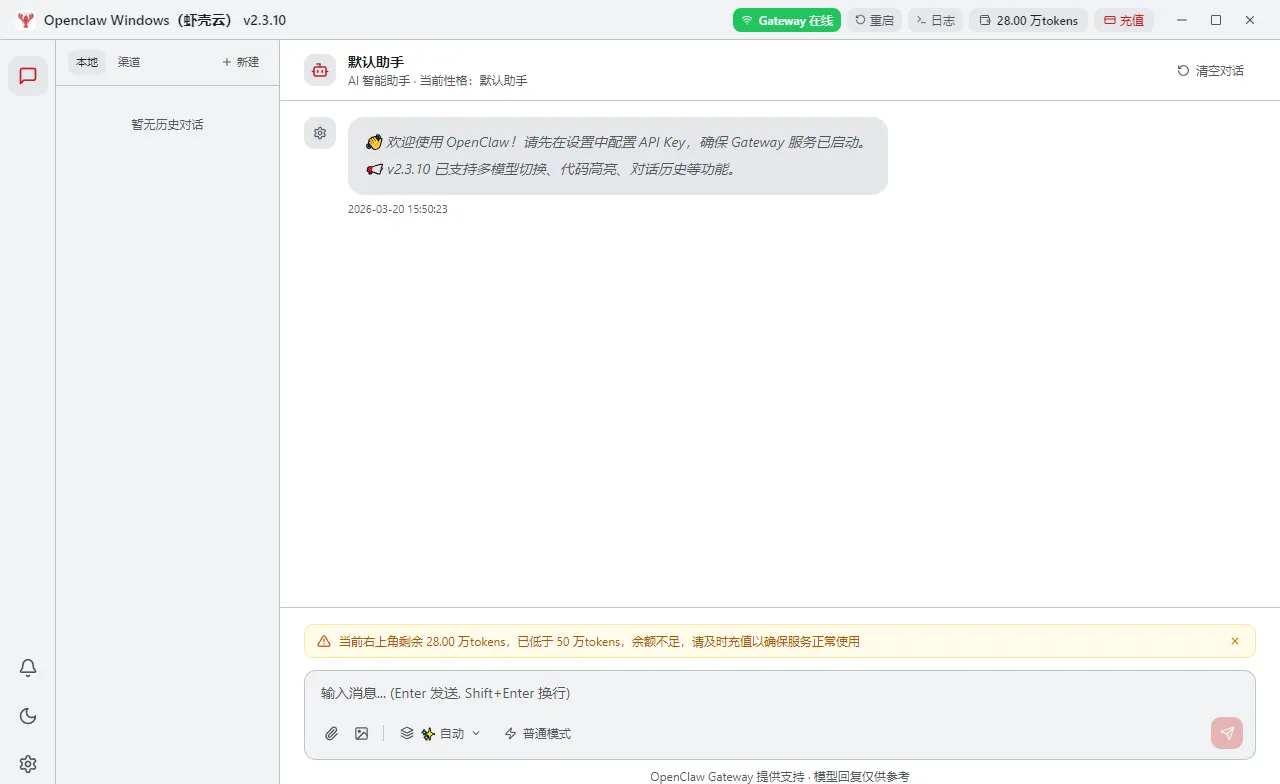Click the Gateway 在线 status badge
The height and width of the screenshot is (784, 1280).
point(787,20)
